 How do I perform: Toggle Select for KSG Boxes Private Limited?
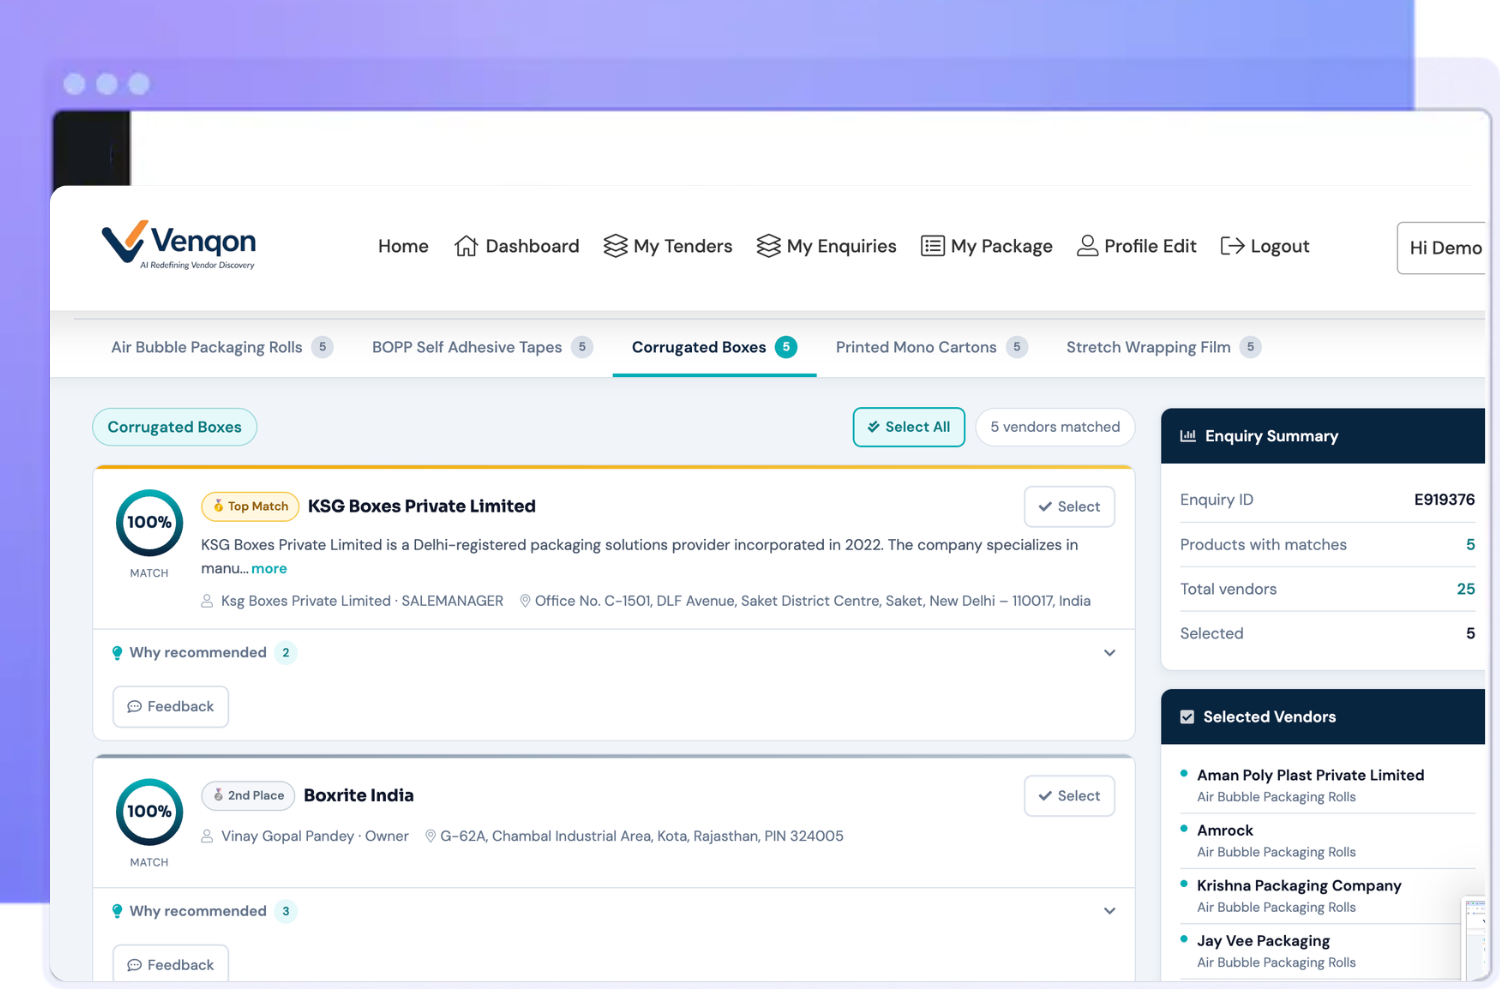tap(1069, 507)
